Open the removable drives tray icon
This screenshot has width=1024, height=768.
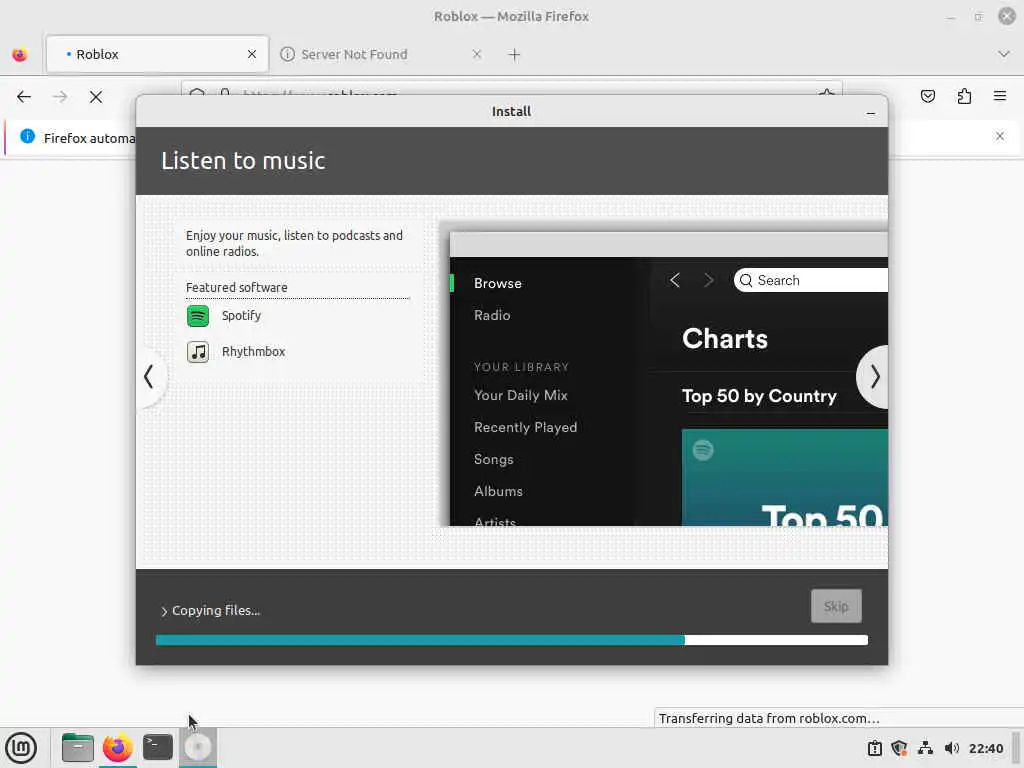pos(874,748)
